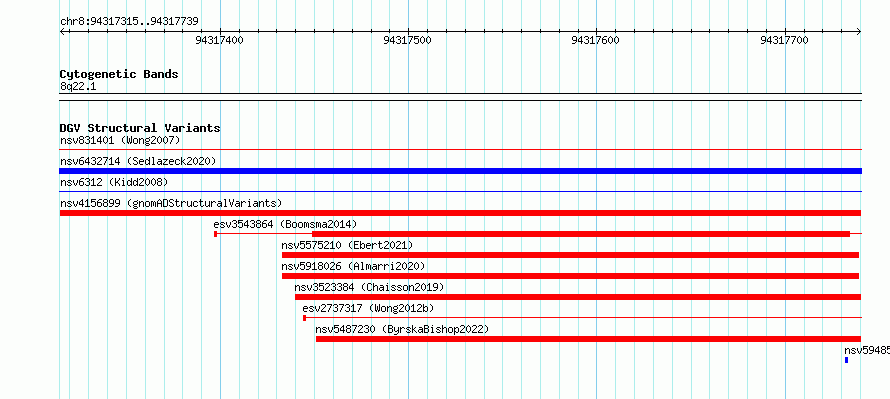Image resolution: width=890 pixels, height=399 pixels.
Task: Open nsv5487230 (ByrskaBishop2022) label
Action: 402,329
